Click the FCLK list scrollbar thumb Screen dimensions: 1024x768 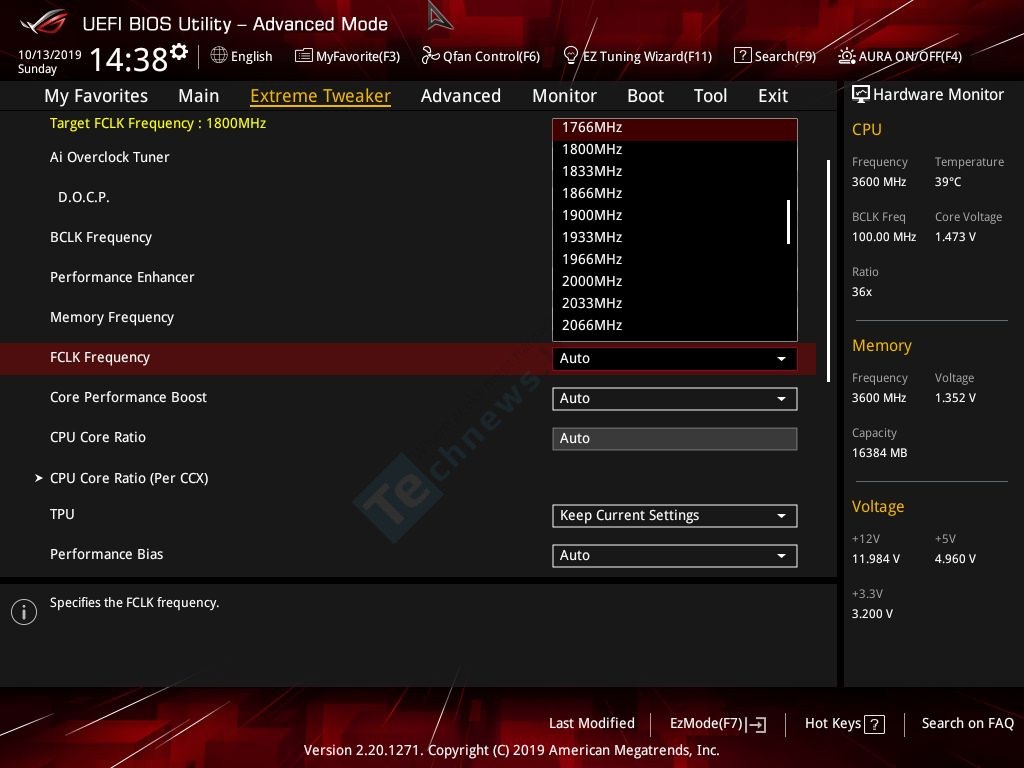[789, 222]
